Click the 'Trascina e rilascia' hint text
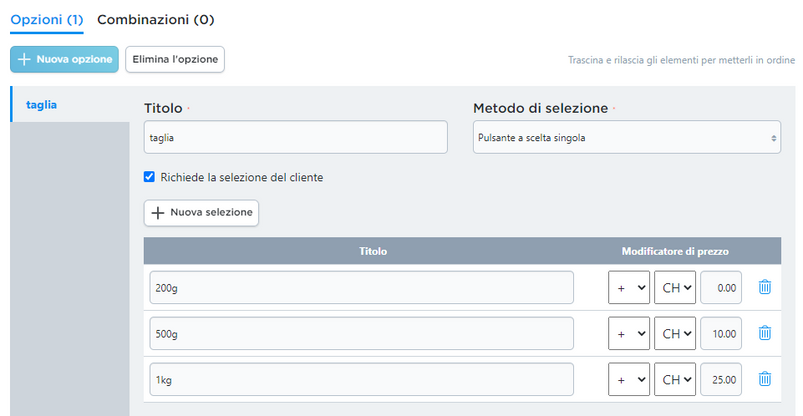 pos(681,60)
